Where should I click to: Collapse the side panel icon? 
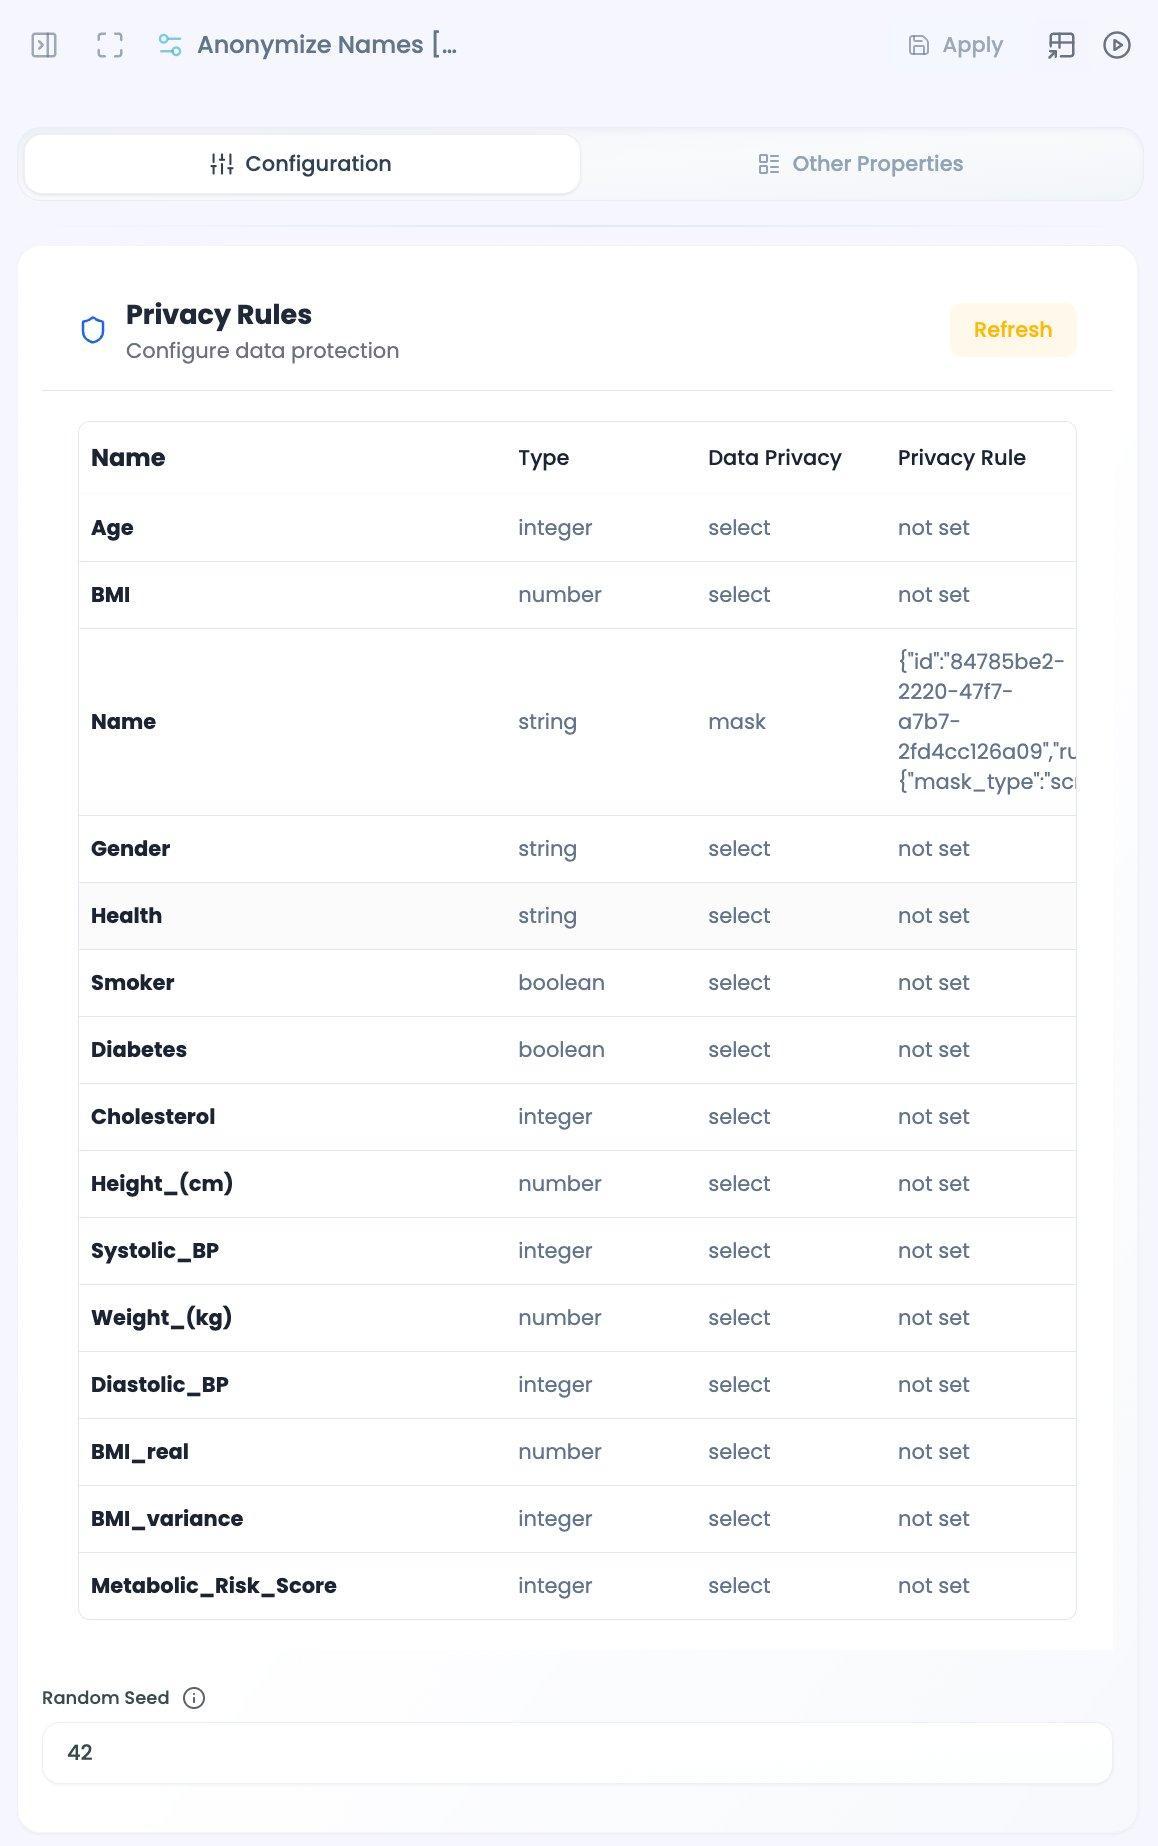tap(44, 45)
